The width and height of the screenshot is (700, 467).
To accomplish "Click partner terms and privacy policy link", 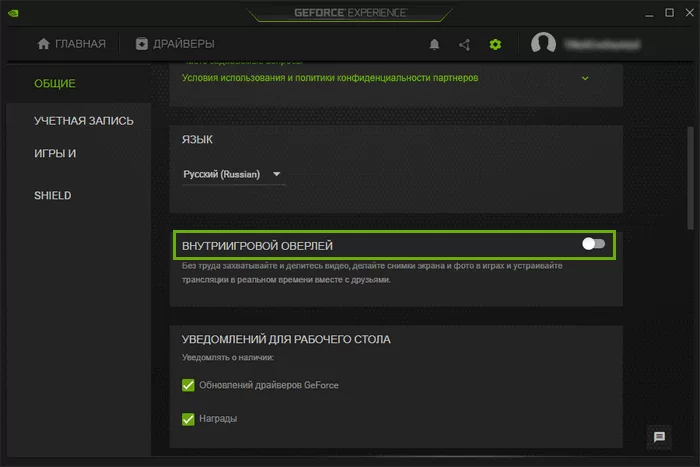I will (331, 78).
